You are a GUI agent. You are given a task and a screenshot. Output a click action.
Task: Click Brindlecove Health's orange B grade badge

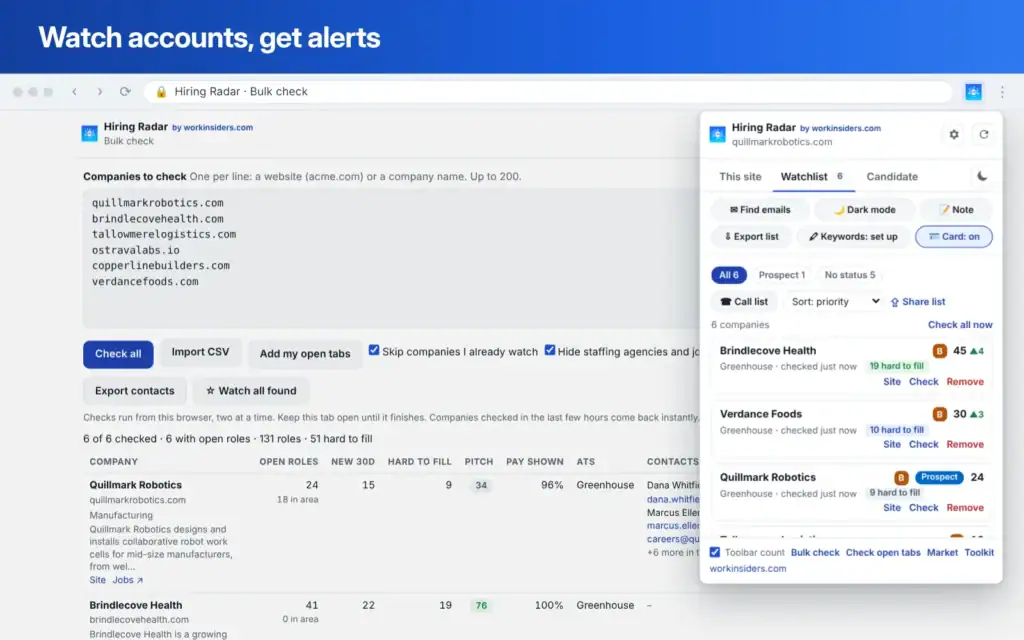point(939,351)
